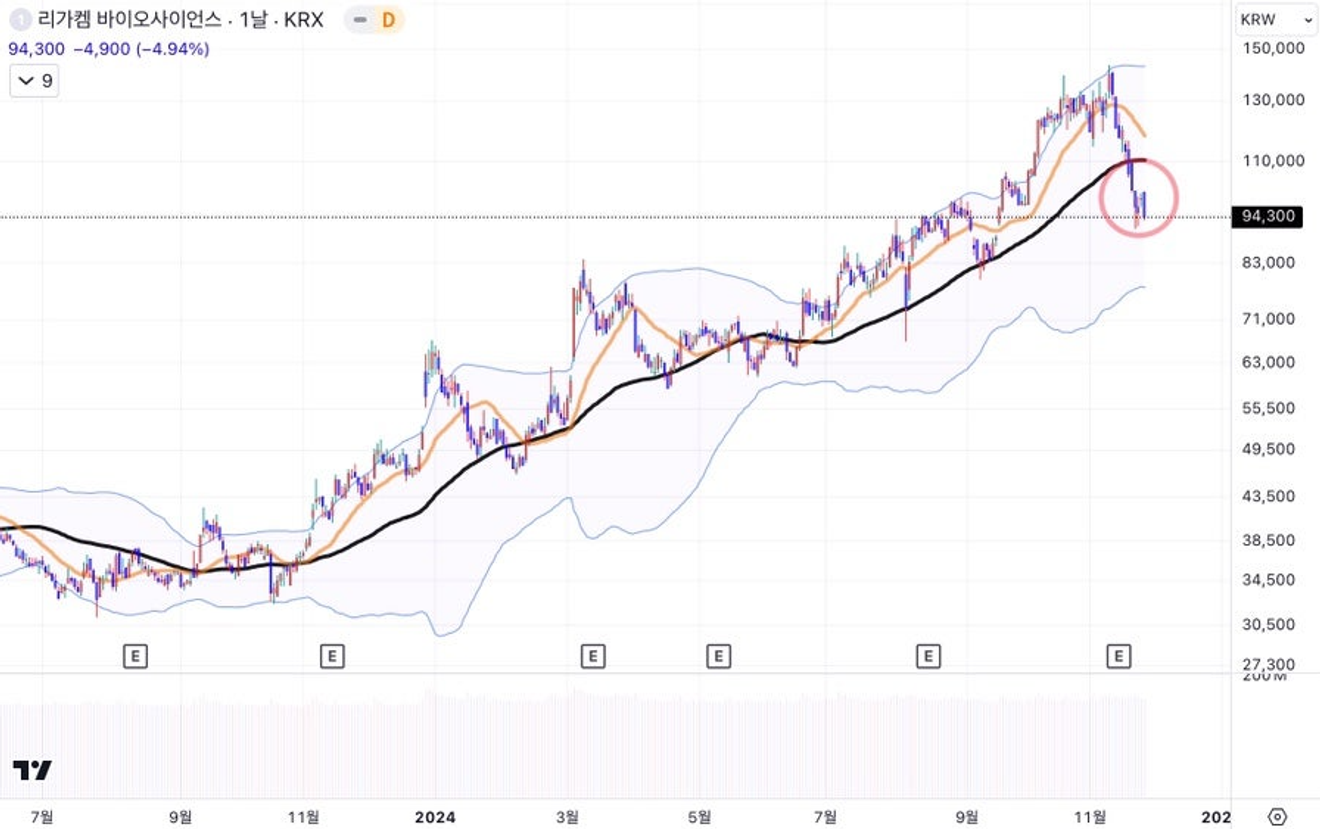Open chart settings hexagon gear icon
Screen dimensions: 1320x829
pyautogui.click(x=1277, y=815)
